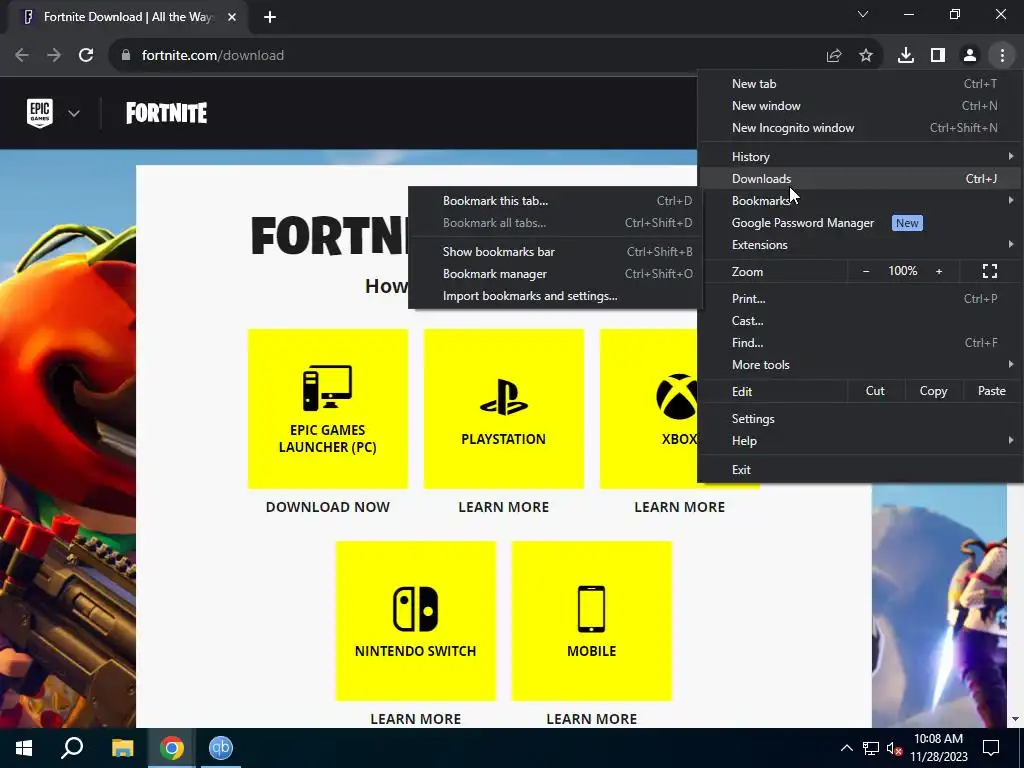This screenshot has height=768, width=1024.
Task: Expand the Bookmarks submenu item
Action: tap(861, 201)
